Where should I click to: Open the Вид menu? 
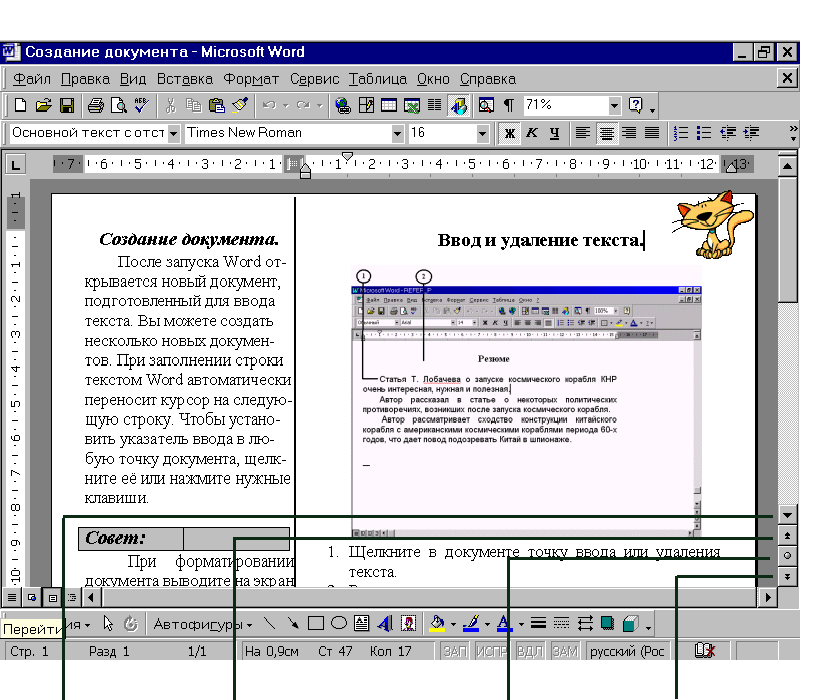(133, 79)
